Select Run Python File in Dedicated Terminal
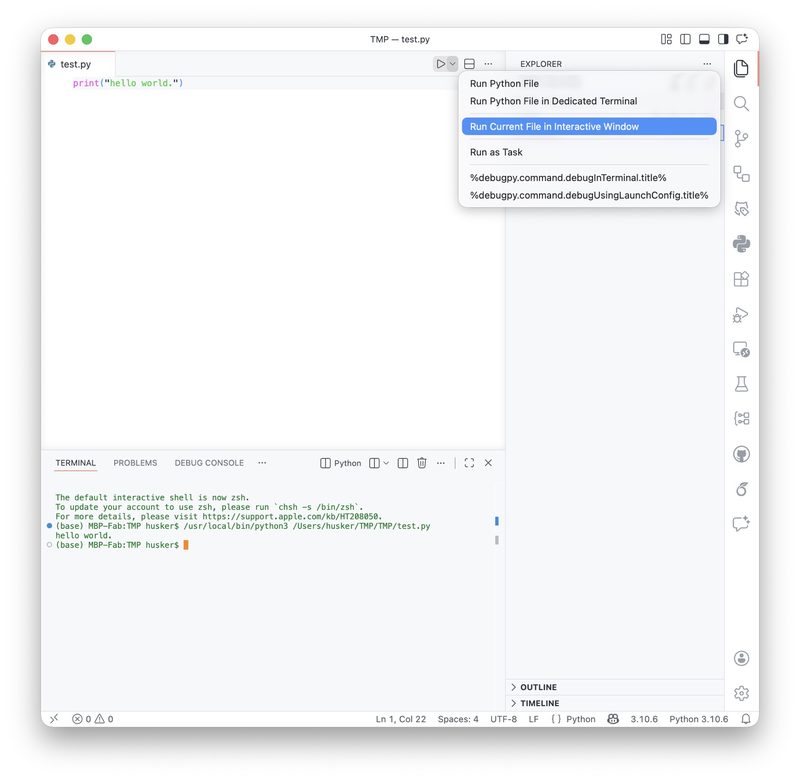This screenshot has height=781, width=800. click(x=589, y=101)
